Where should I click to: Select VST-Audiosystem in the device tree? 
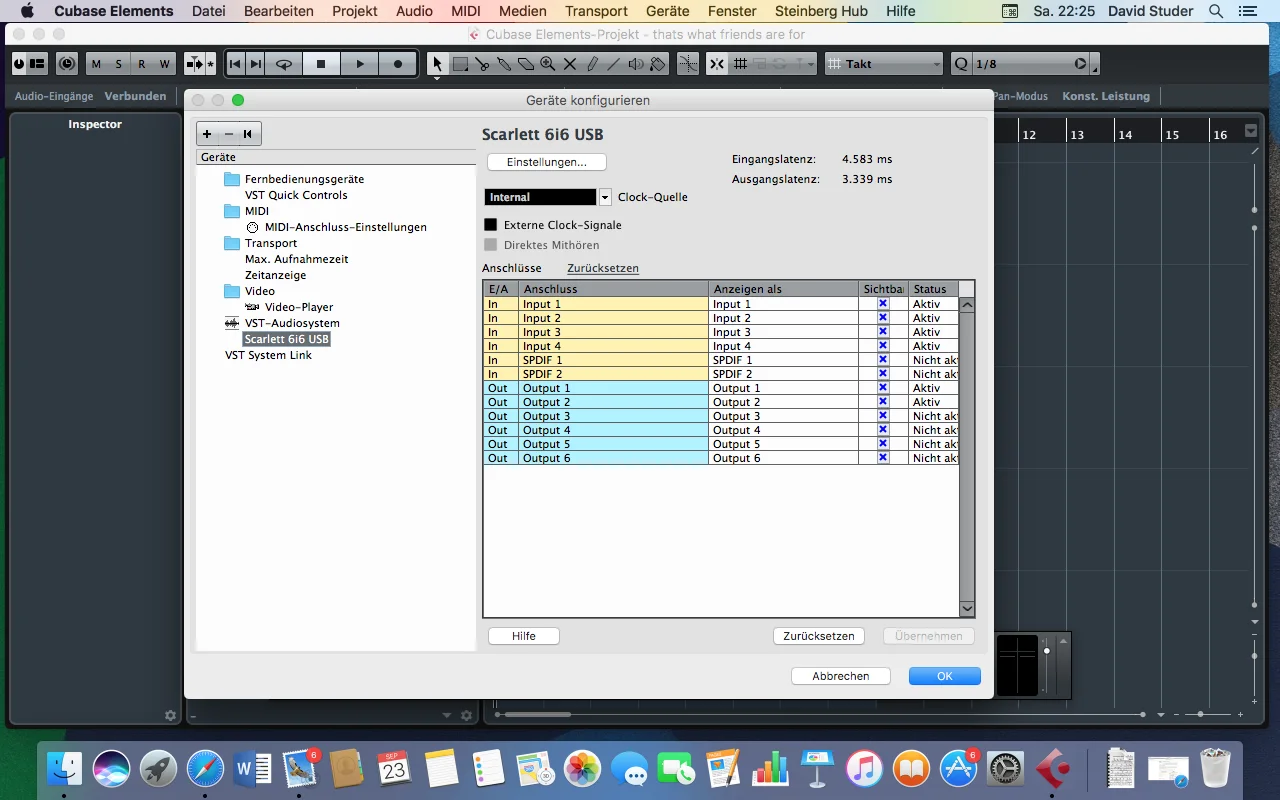pyautogui.click(x=292, y=323)
